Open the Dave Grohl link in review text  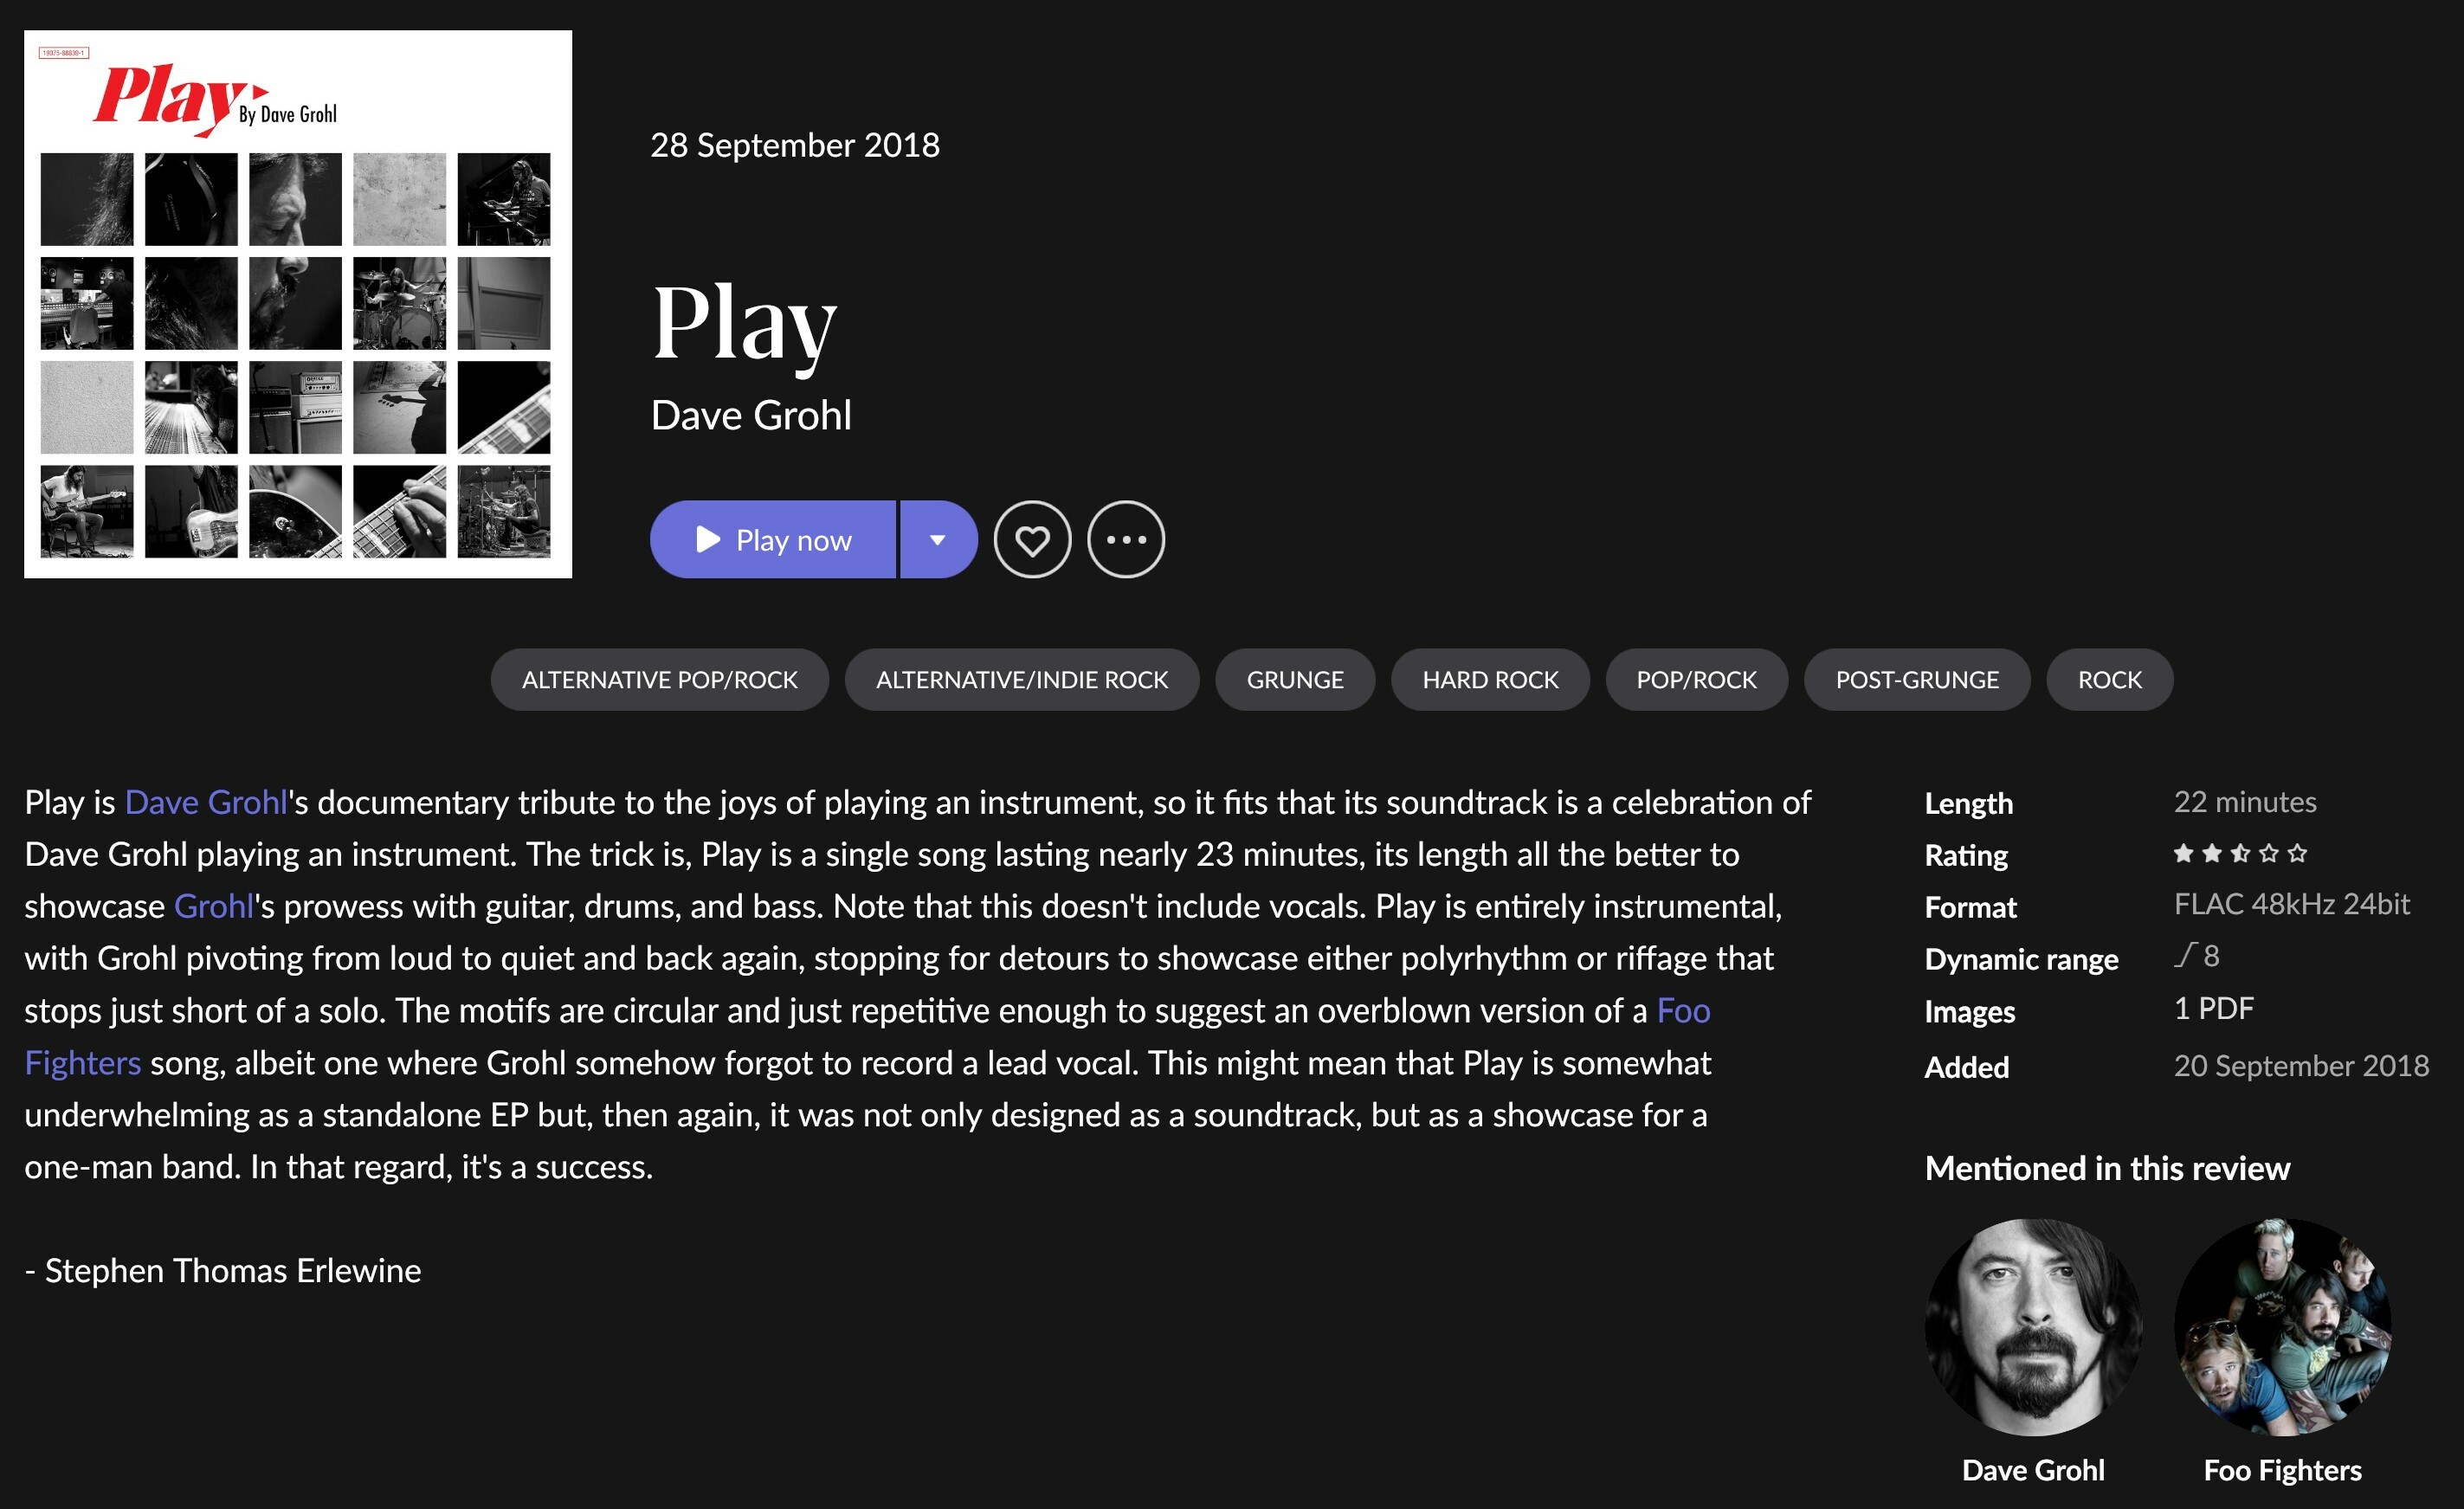click(206, 802)
